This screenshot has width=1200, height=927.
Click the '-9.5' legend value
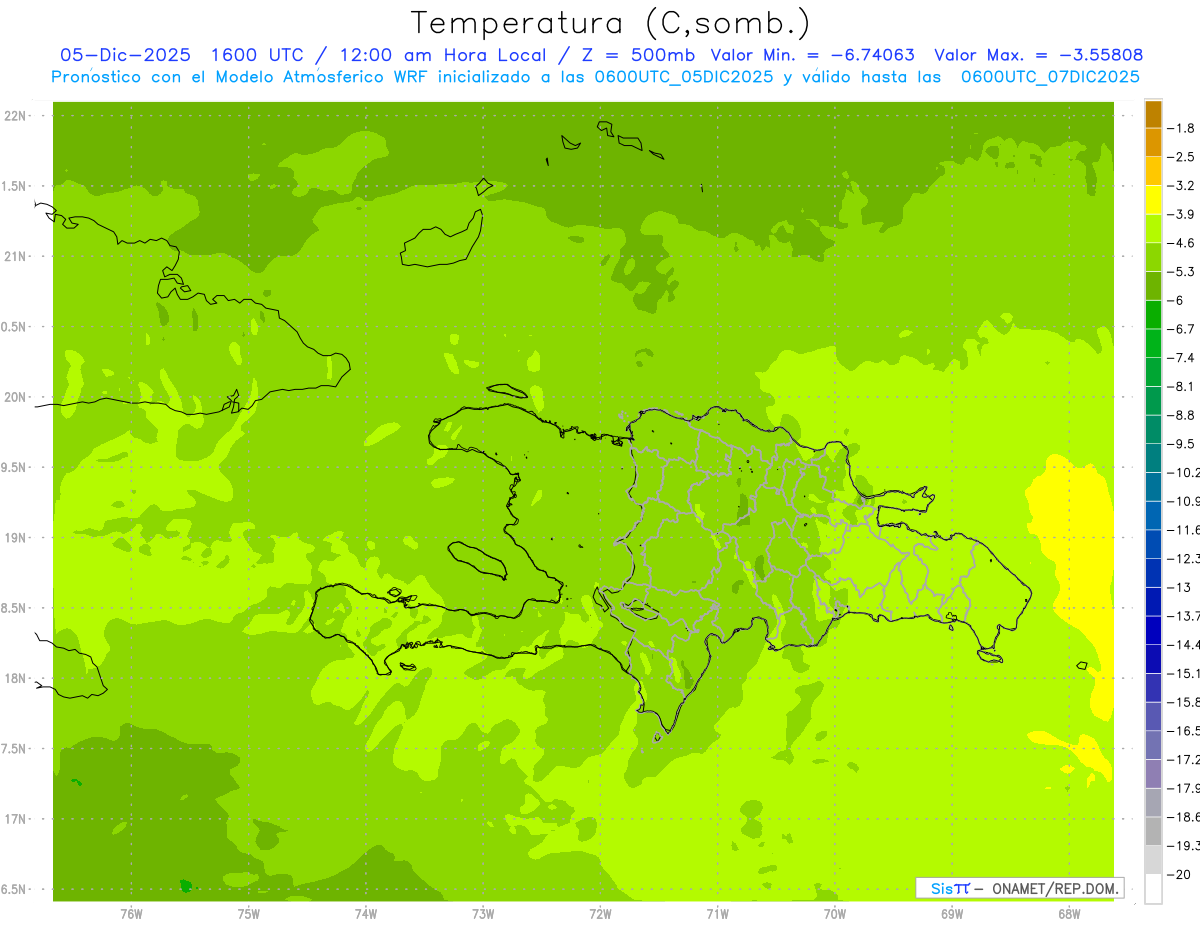pos(1183,444)
